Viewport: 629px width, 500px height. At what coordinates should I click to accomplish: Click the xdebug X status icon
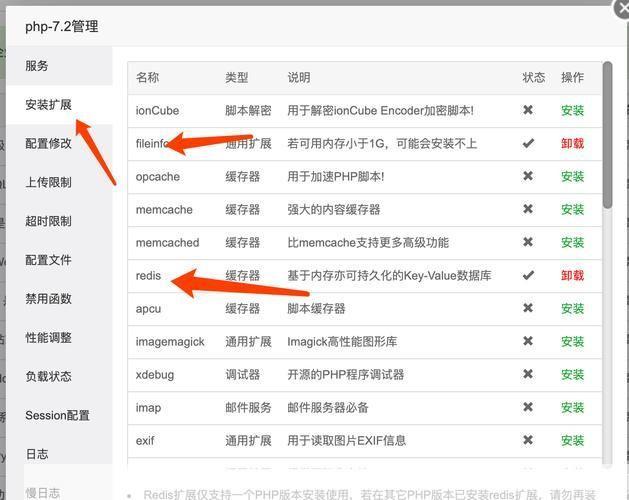click(x=528, y=374)
